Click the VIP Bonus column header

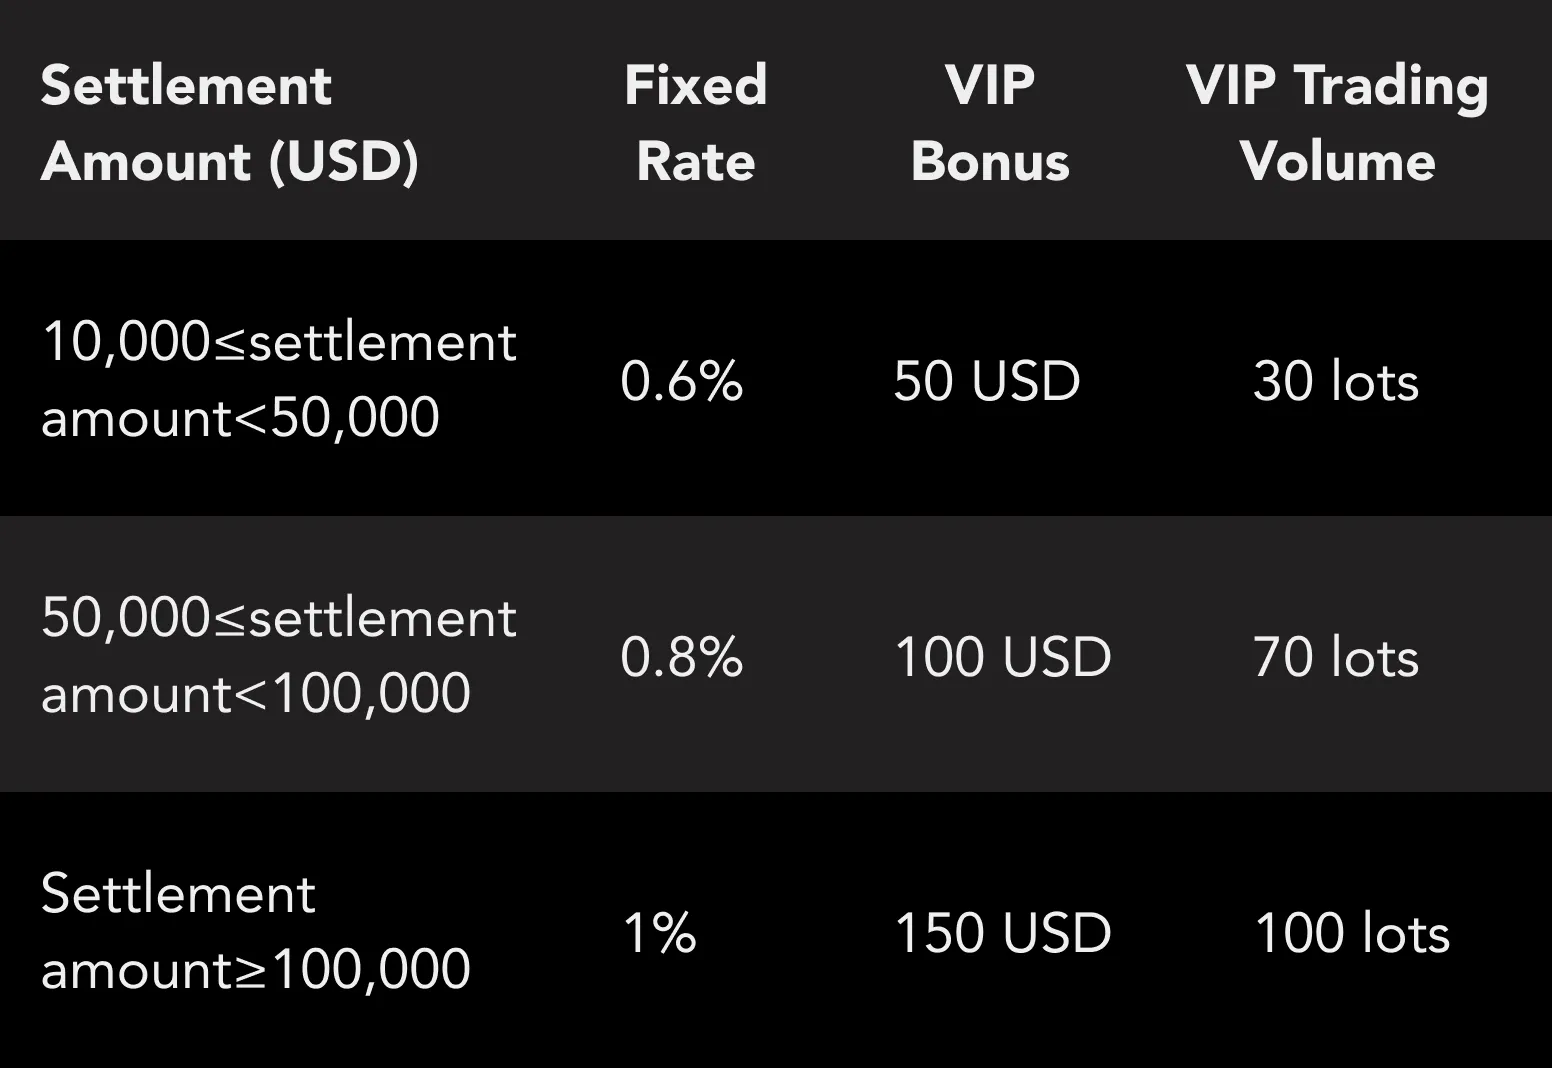[x=990, y=122]
